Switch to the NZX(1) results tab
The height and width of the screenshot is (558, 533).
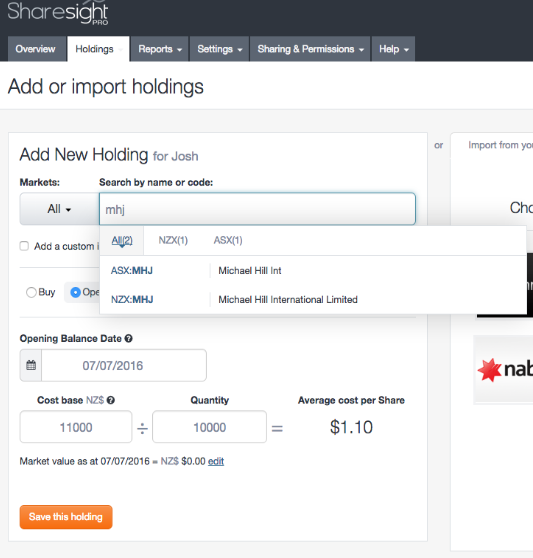pos(173,241)
